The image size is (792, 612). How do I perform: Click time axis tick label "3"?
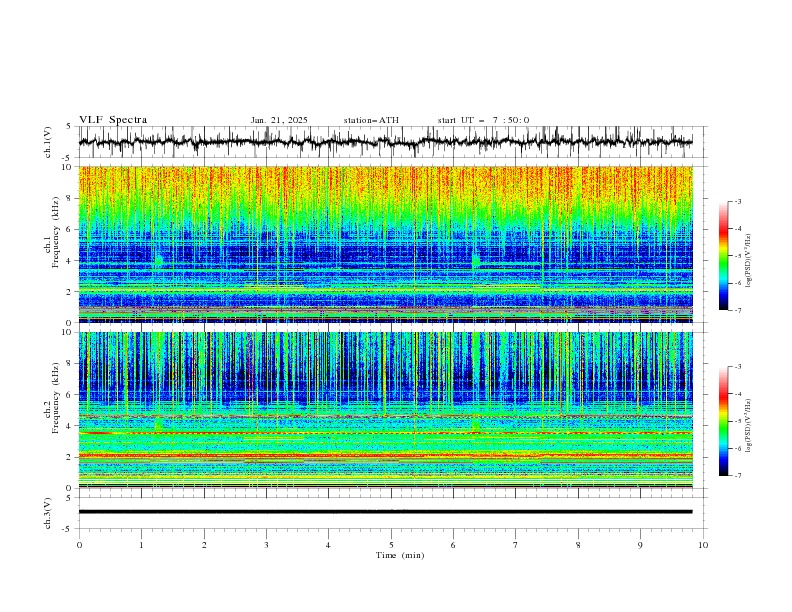point(266,545)
